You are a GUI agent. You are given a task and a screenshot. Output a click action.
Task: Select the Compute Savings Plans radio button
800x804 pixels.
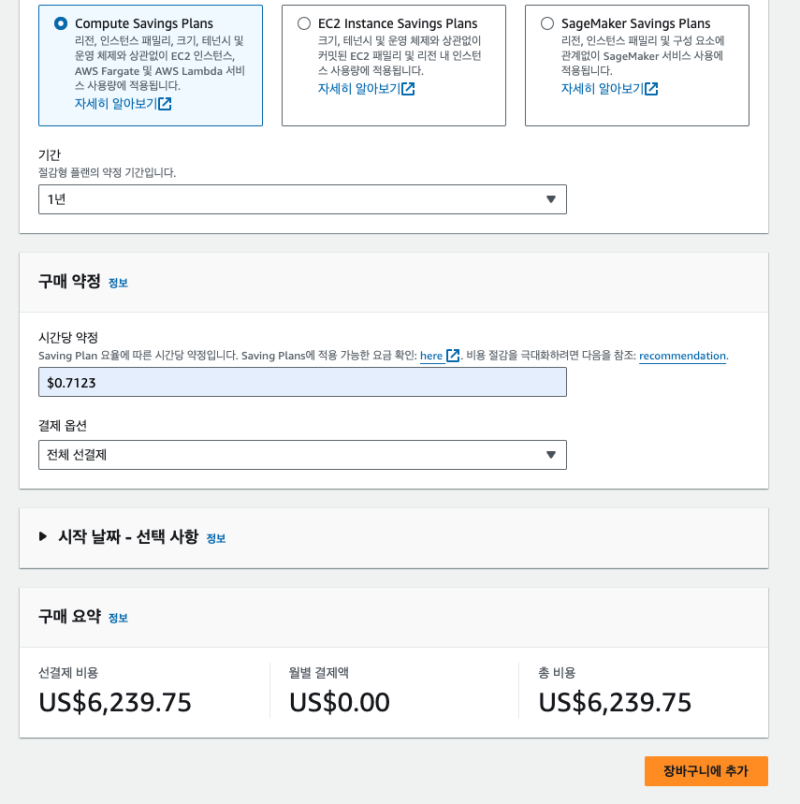pyautogui.click(x=61, y=23)
